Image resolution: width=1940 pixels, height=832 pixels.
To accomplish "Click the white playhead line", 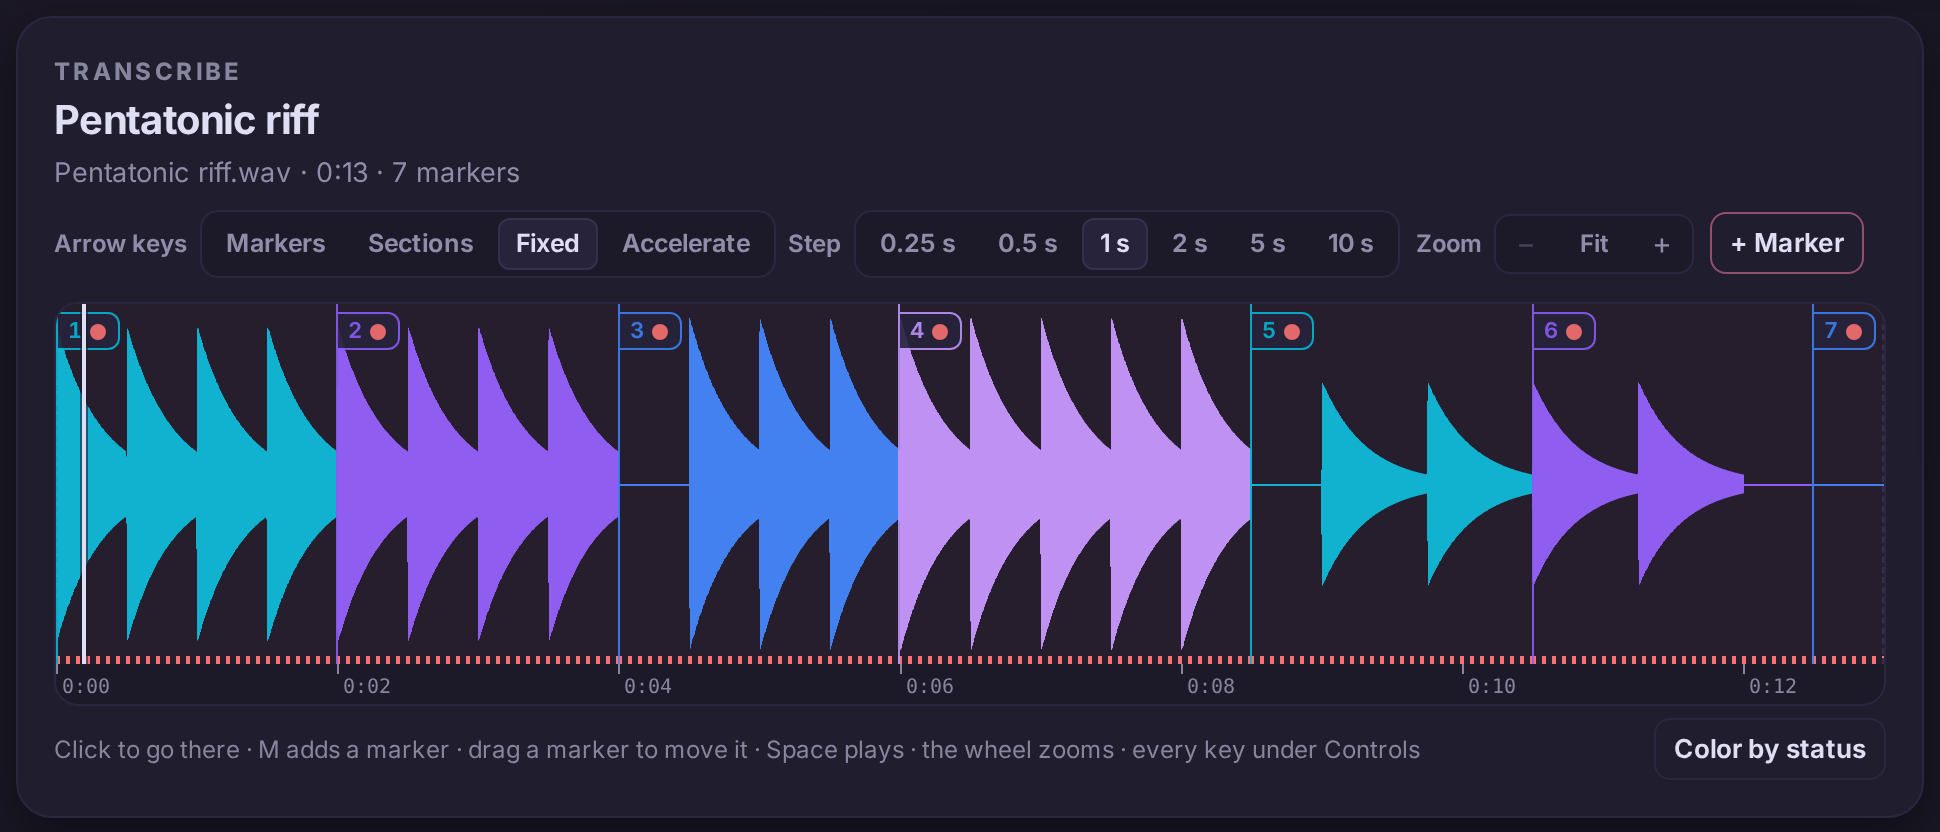I will click(x=84, y=483).
